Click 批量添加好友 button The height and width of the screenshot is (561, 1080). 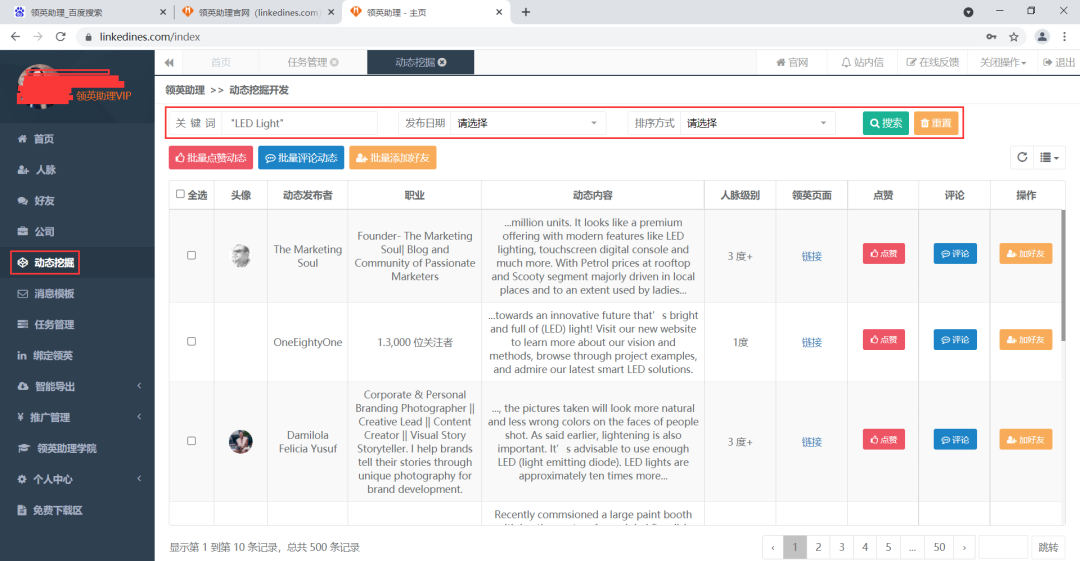click(x=393, y=158)
